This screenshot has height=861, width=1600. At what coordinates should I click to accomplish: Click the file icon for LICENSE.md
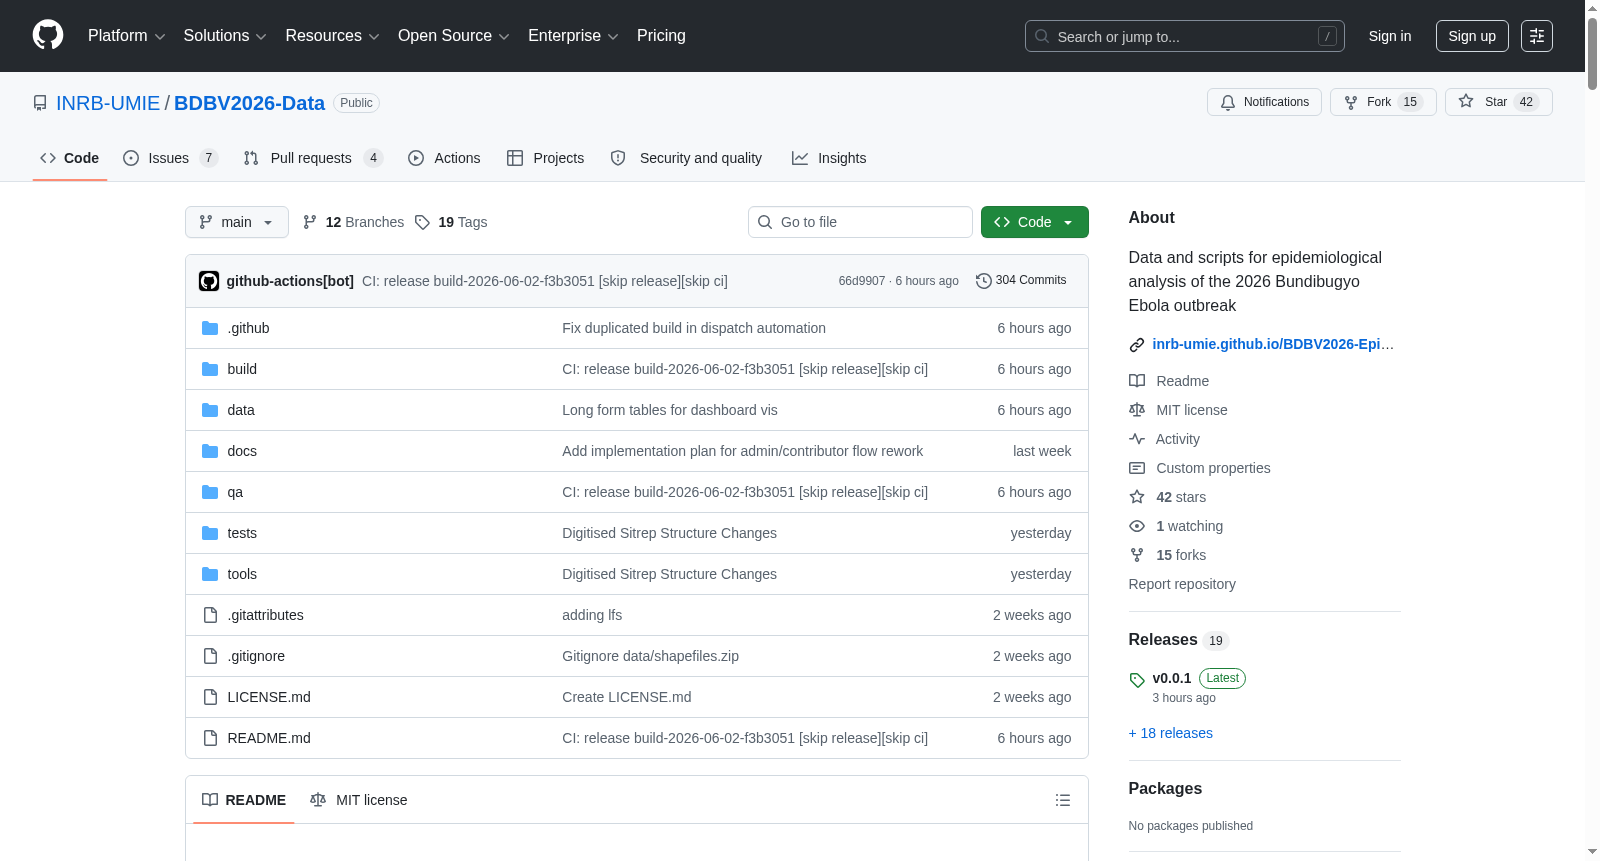[210, 697]
